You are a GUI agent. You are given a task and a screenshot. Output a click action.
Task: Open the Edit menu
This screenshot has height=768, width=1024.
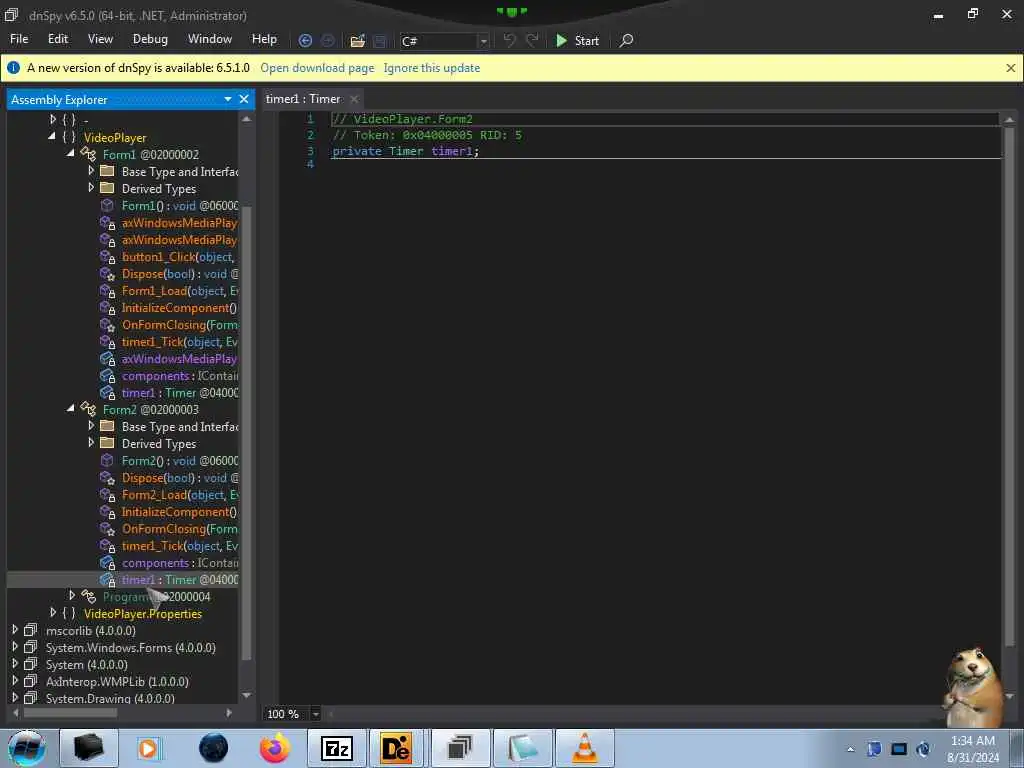coord(57,39)
